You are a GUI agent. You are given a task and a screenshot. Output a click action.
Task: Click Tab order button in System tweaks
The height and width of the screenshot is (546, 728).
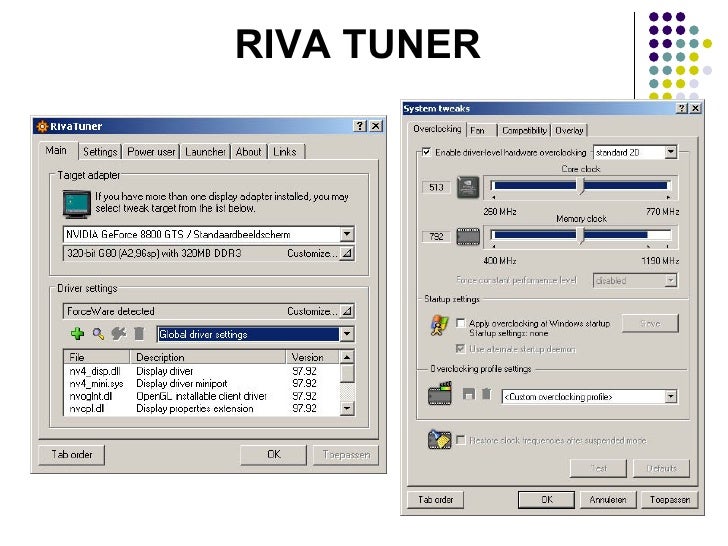point(436,500)
